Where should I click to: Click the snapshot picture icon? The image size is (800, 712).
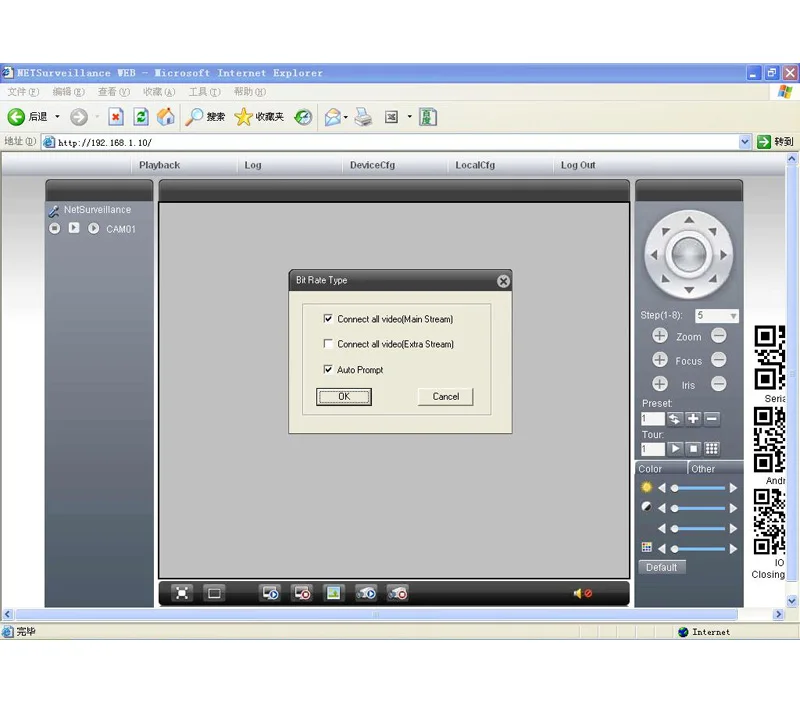[333, 593]
